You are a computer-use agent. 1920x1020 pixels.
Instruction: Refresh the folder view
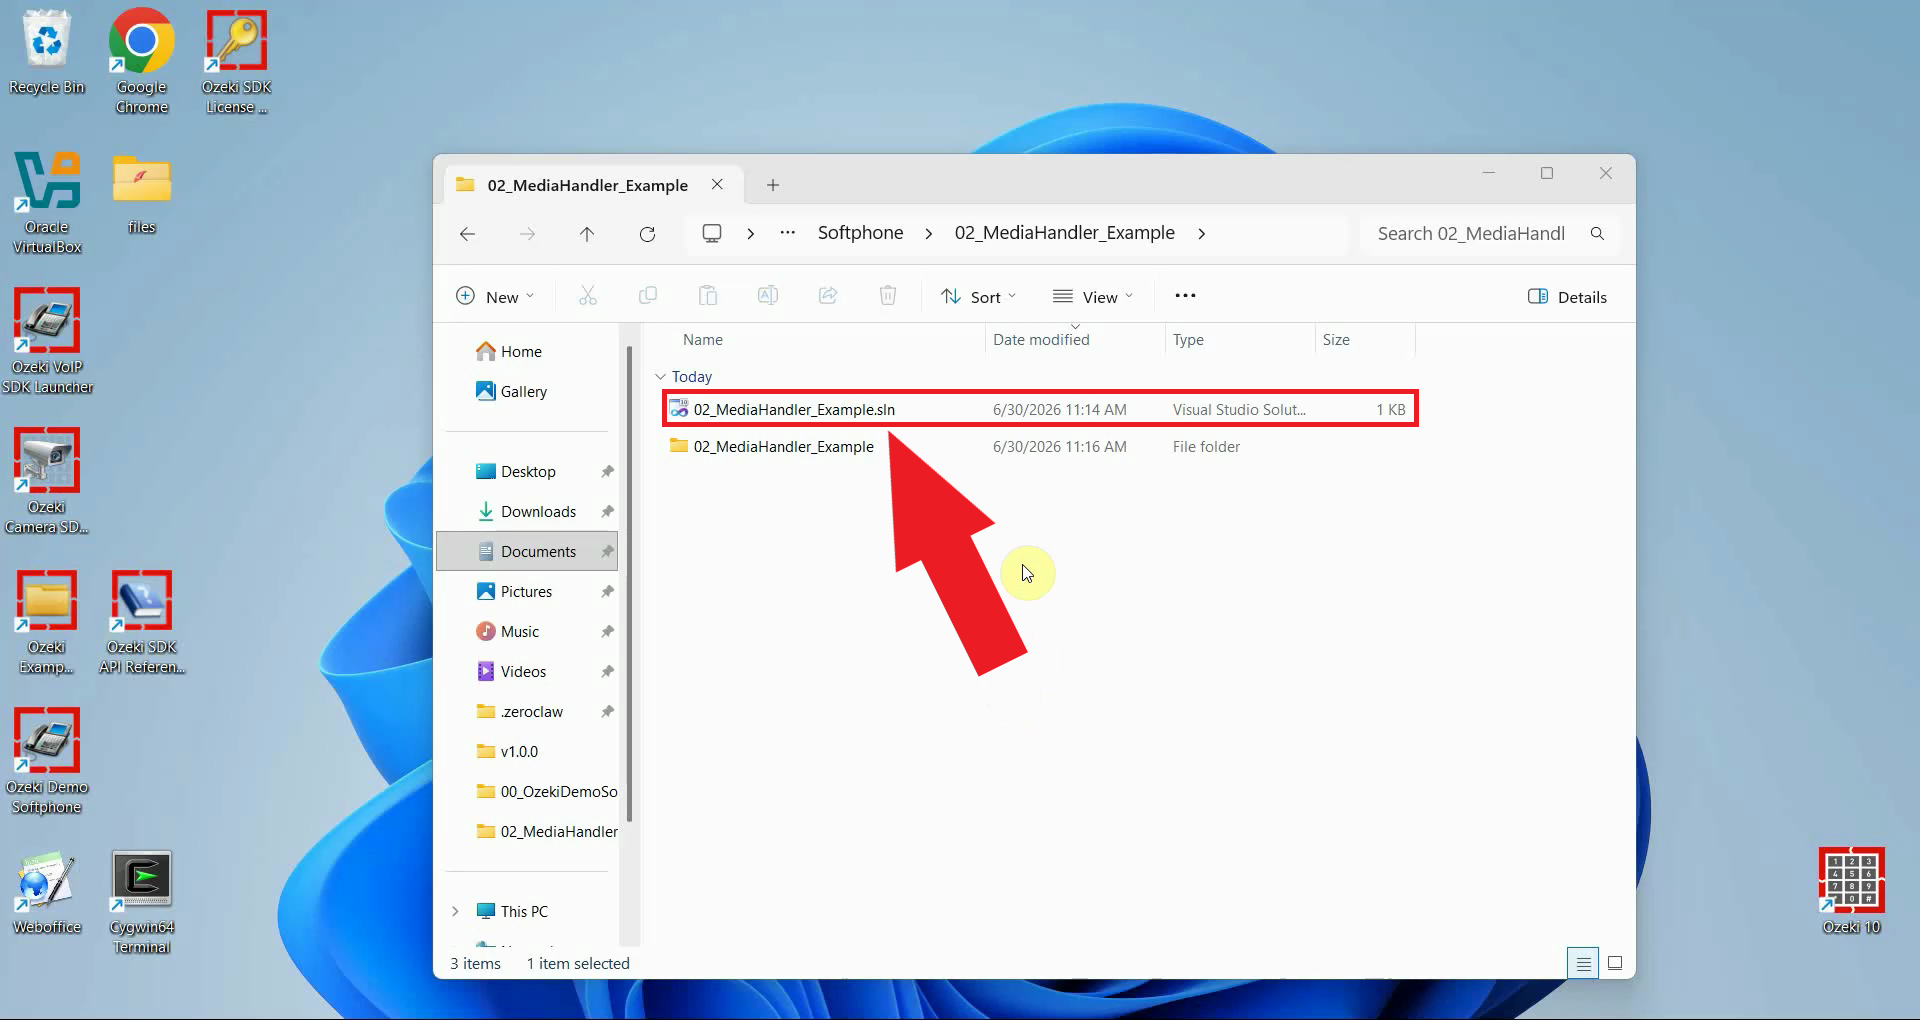coord(647,234)
